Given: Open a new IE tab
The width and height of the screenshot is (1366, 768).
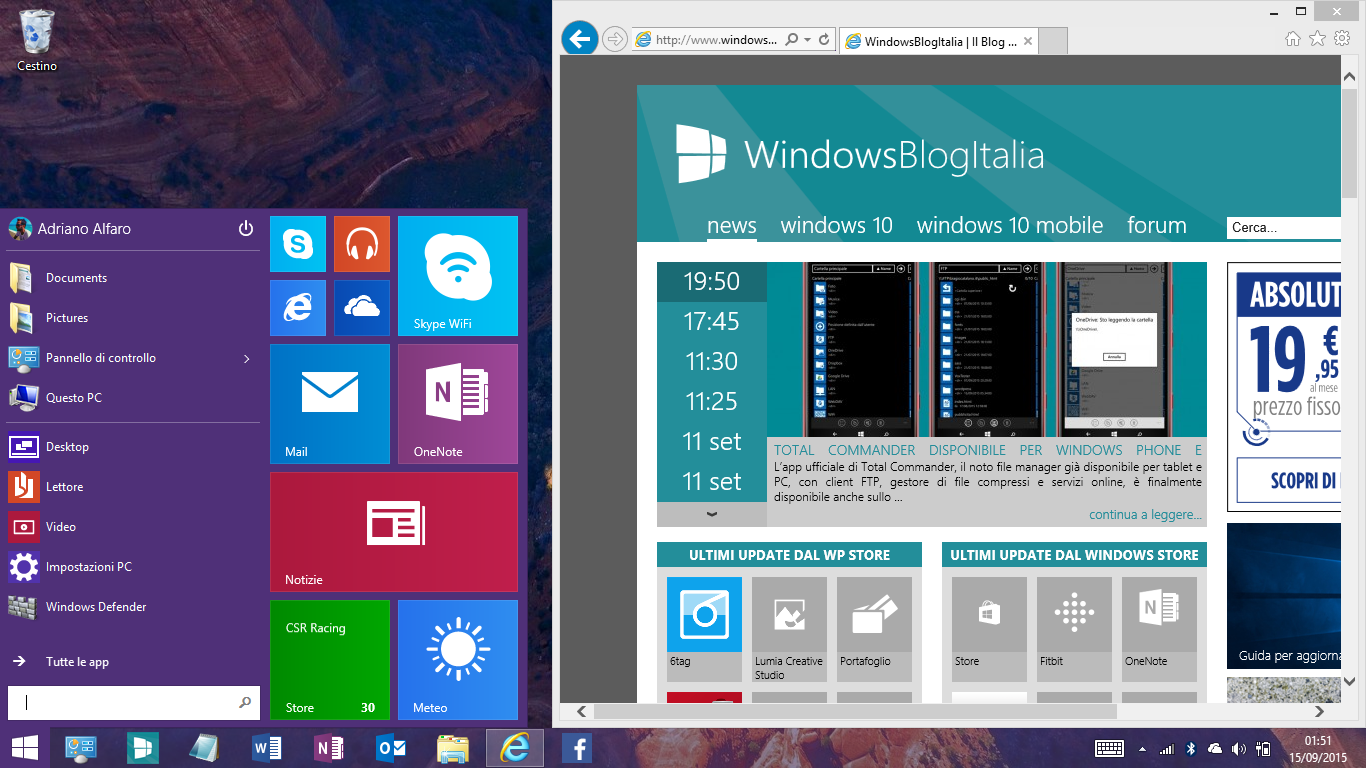Looking at the screenshot, I should coord(1053,41).
